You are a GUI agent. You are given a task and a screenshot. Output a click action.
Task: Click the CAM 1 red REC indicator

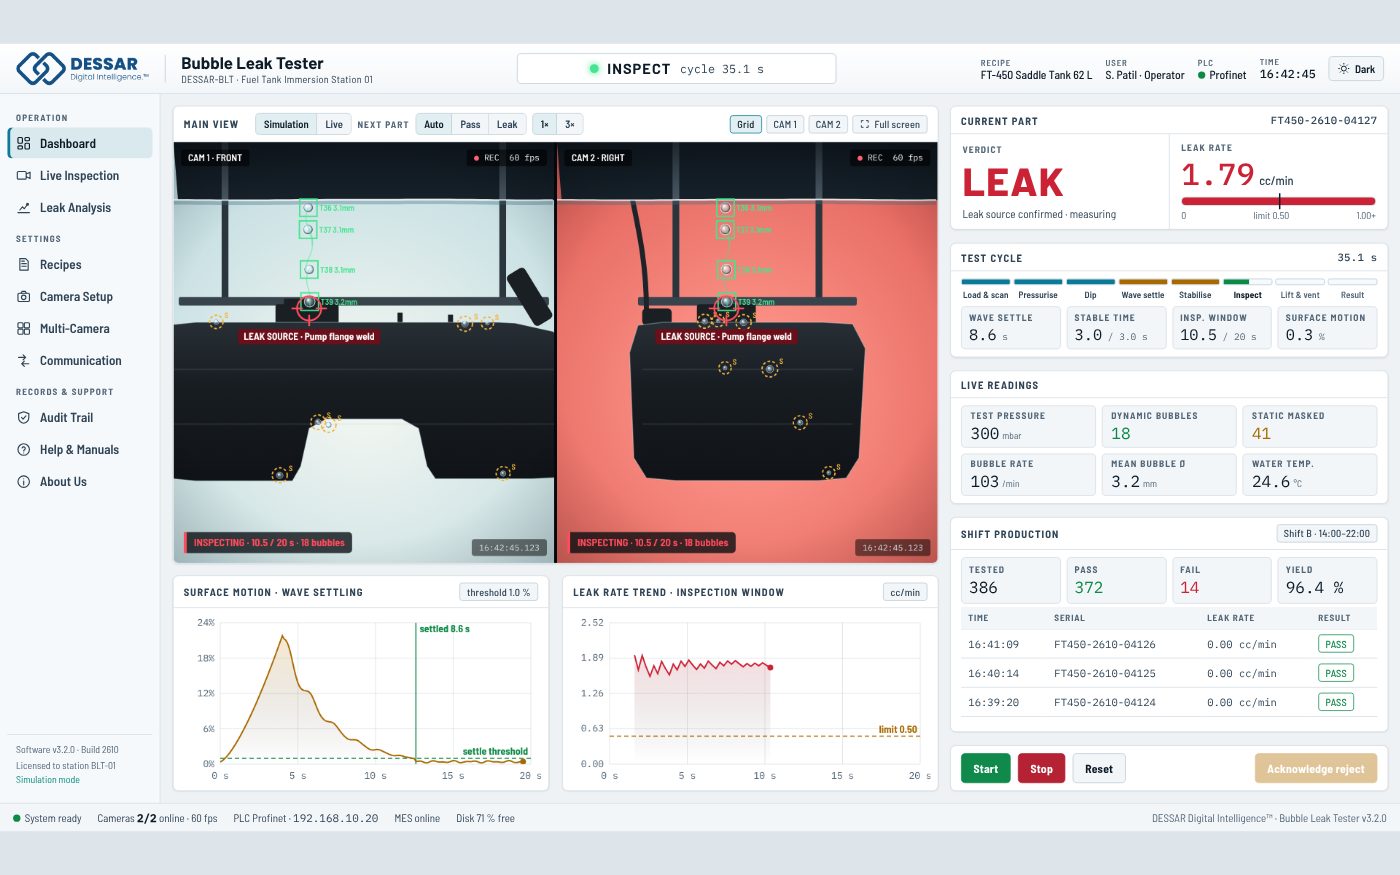point(476,158)
